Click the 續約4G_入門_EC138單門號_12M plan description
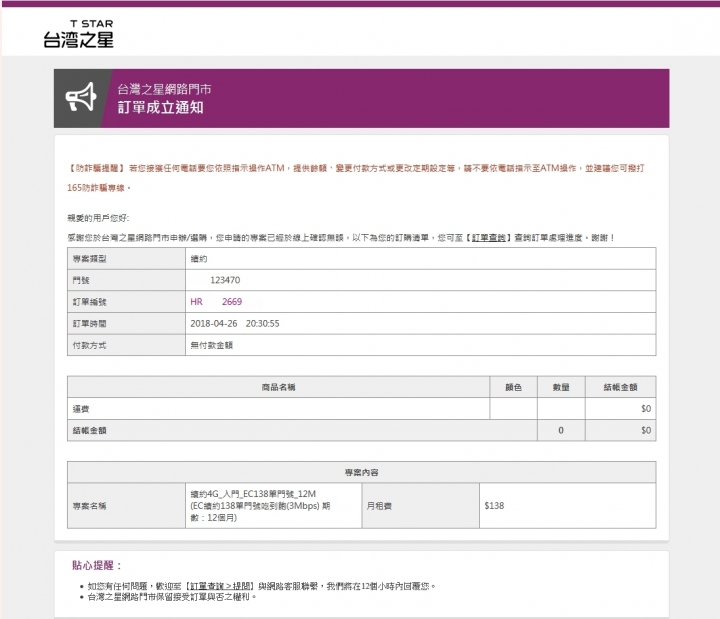This screenshot has height=619, width=720. pyautogui.click(x=260, y=506)
